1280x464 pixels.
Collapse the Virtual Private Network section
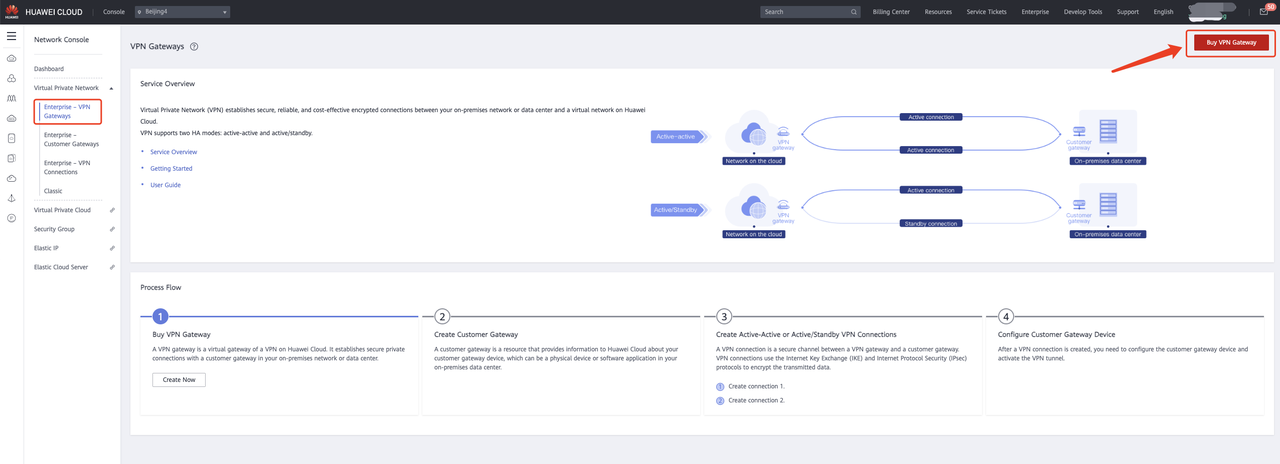tap(111, 88)
